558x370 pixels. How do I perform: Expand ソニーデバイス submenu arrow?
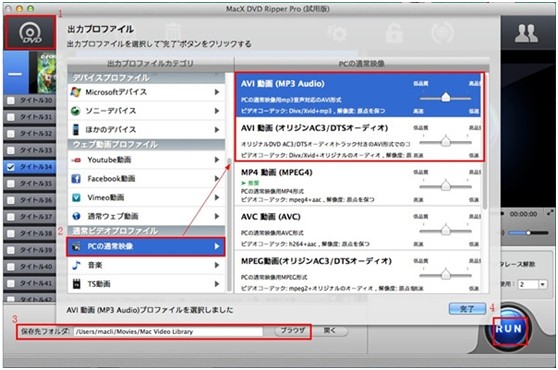pyautogui.click(x=217, y=111)
